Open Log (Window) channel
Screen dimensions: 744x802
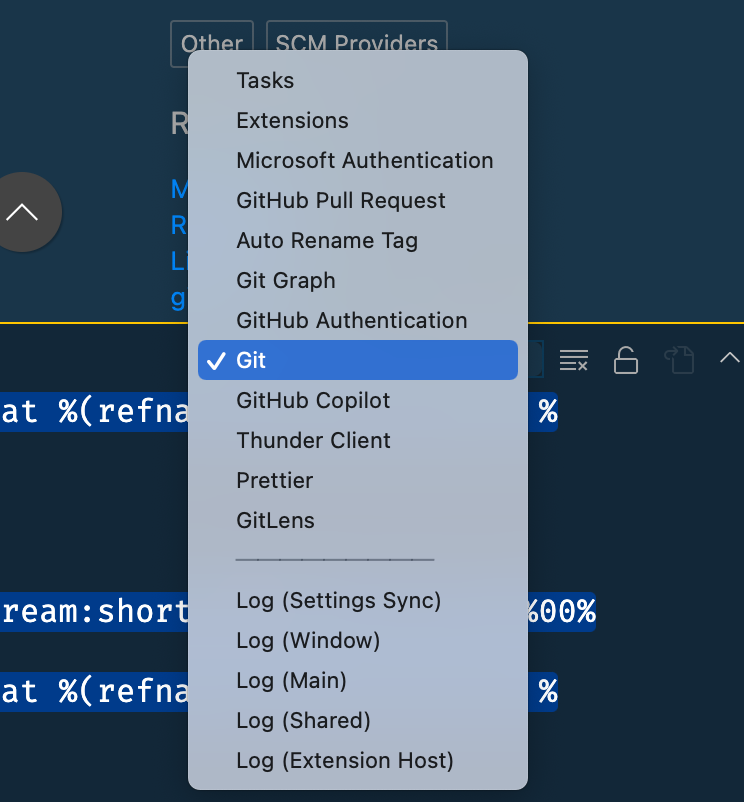click(x=357, y=640)
